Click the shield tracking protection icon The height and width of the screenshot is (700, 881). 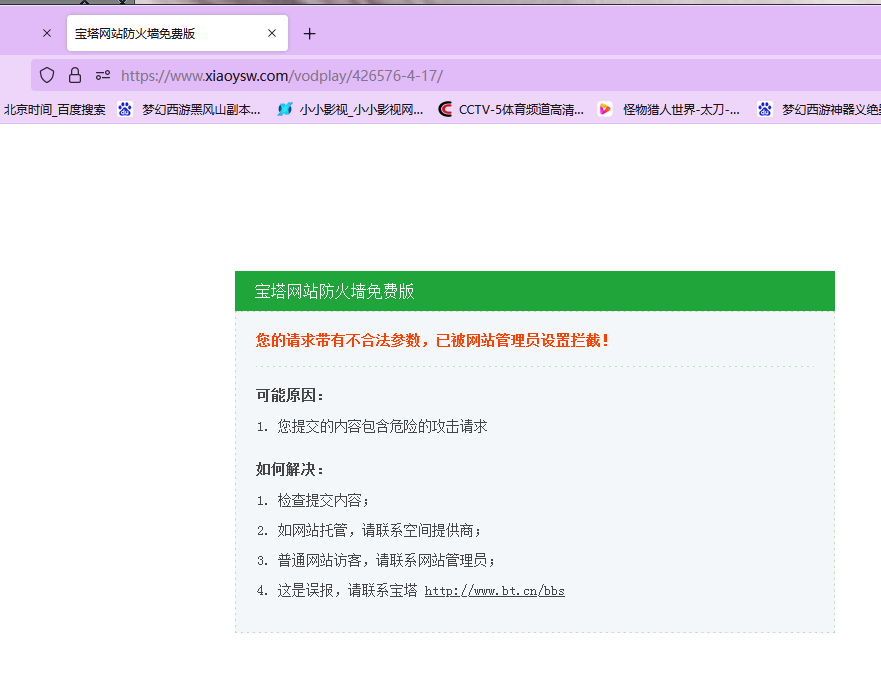tap(47, 75)
